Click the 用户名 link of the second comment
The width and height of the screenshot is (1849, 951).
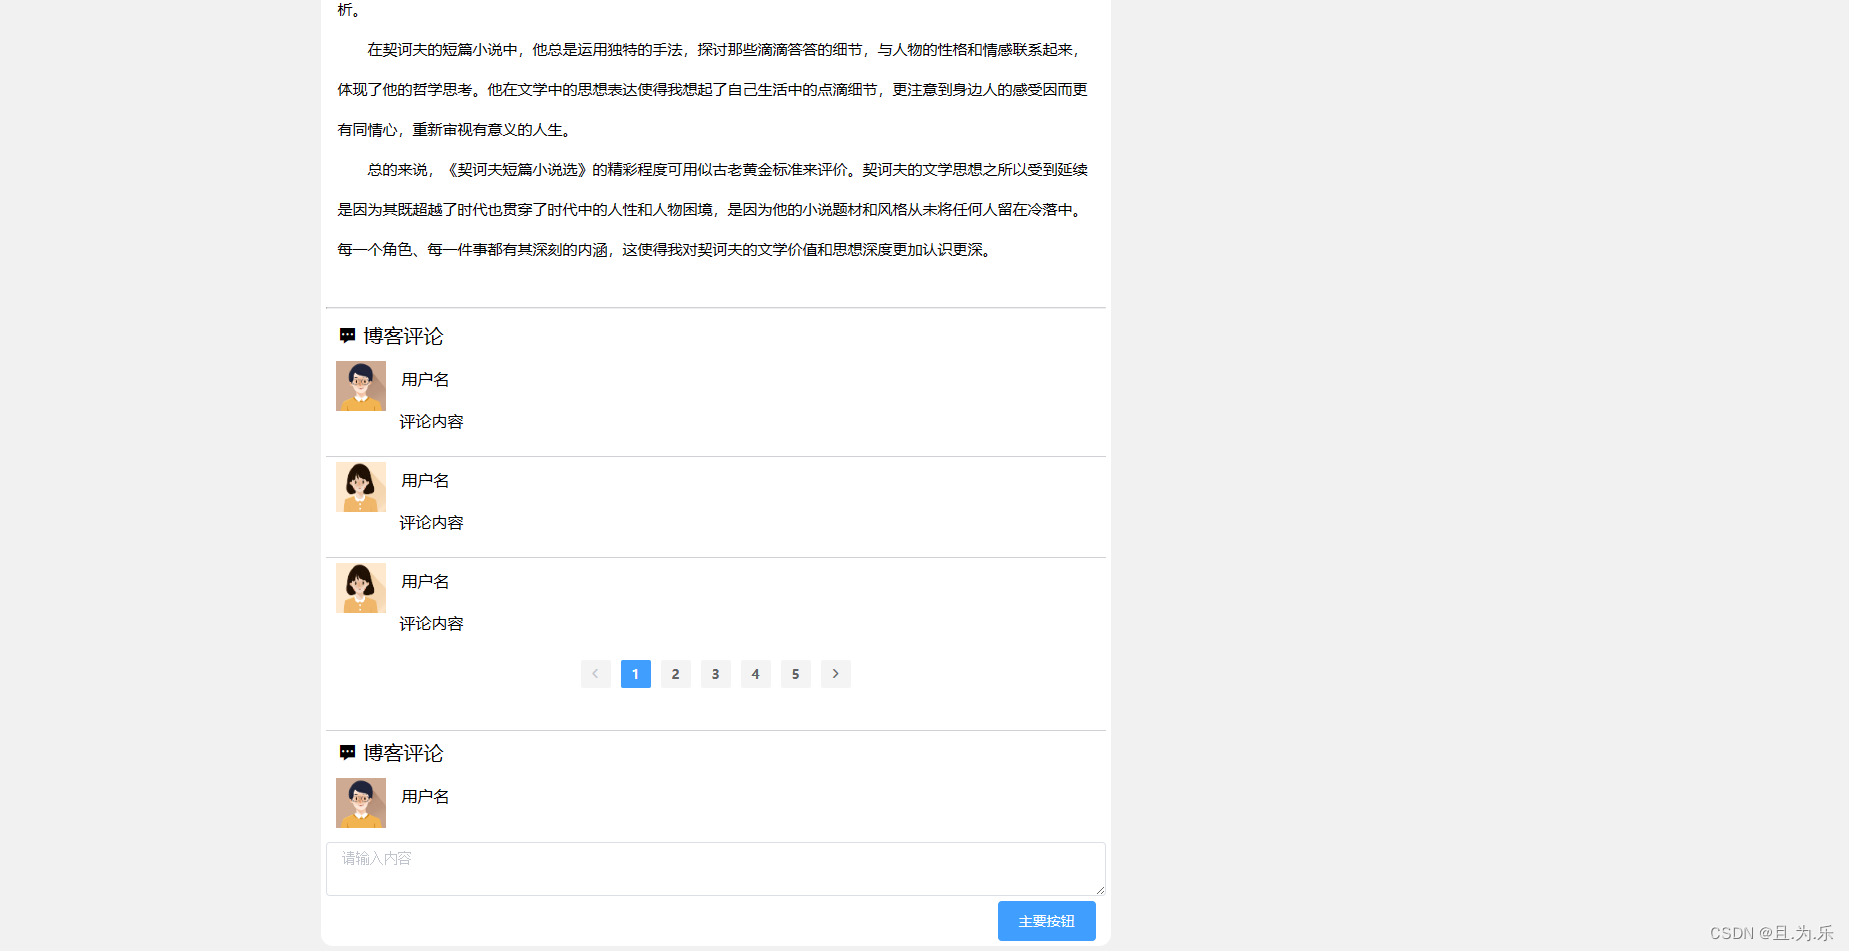coord(424,480)
